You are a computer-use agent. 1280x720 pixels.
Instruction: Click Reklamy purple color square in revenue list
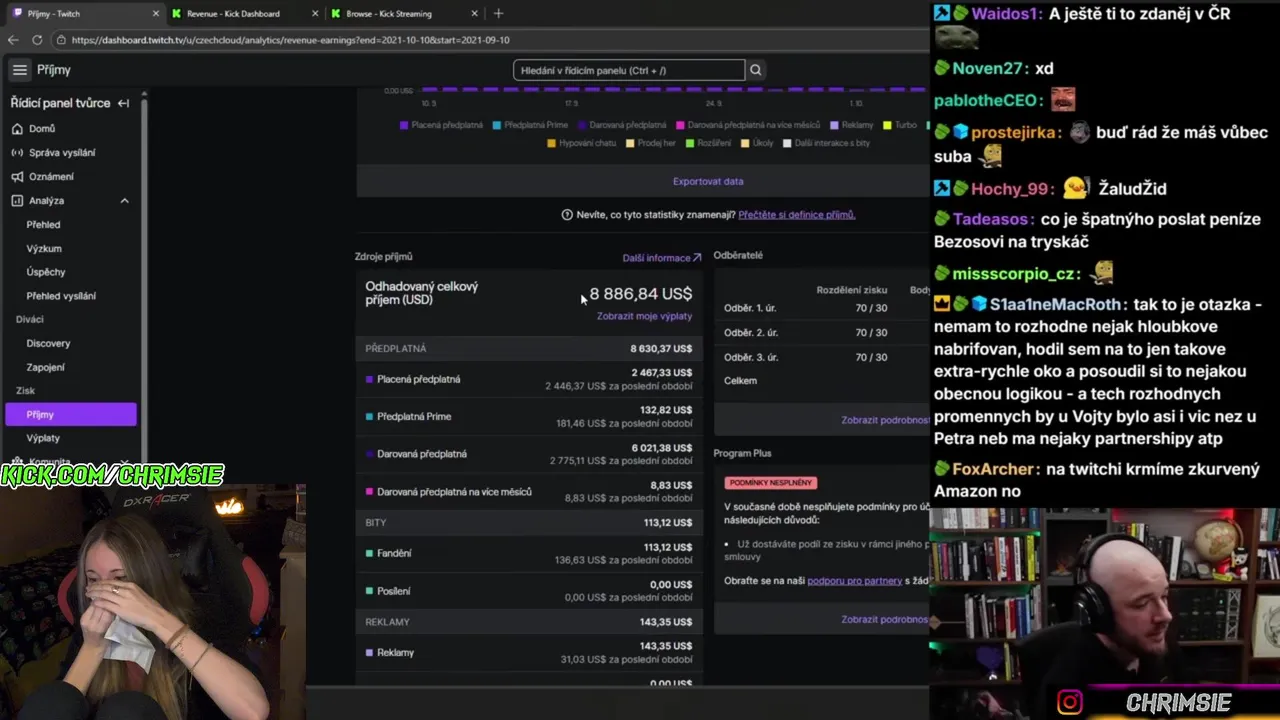pos(369,653)
